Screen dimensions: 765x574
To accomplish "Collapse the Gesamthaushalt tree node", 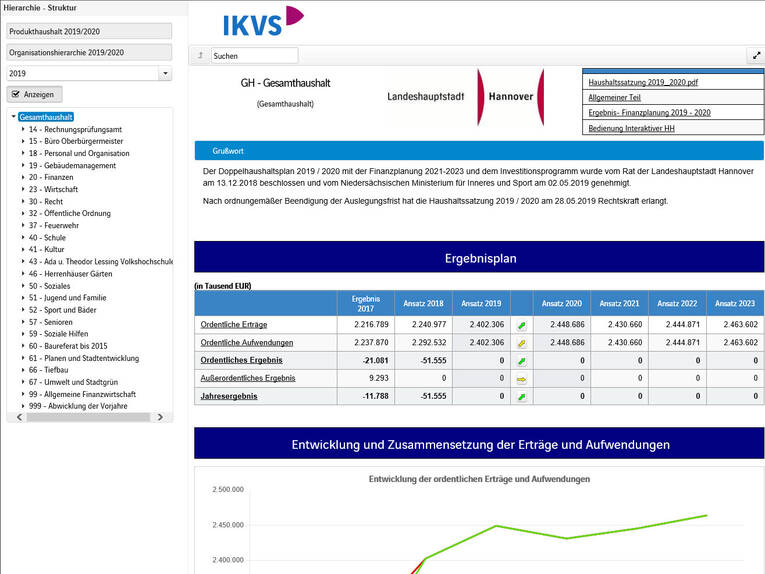I will point(13,118).
